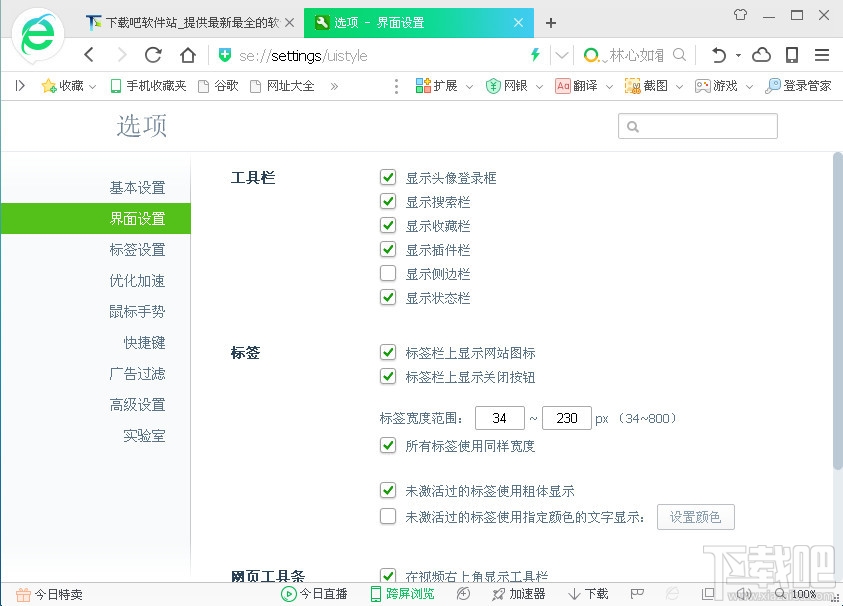Click the 设置颜色 button
The image size is (843, 606).
(695, 517)
